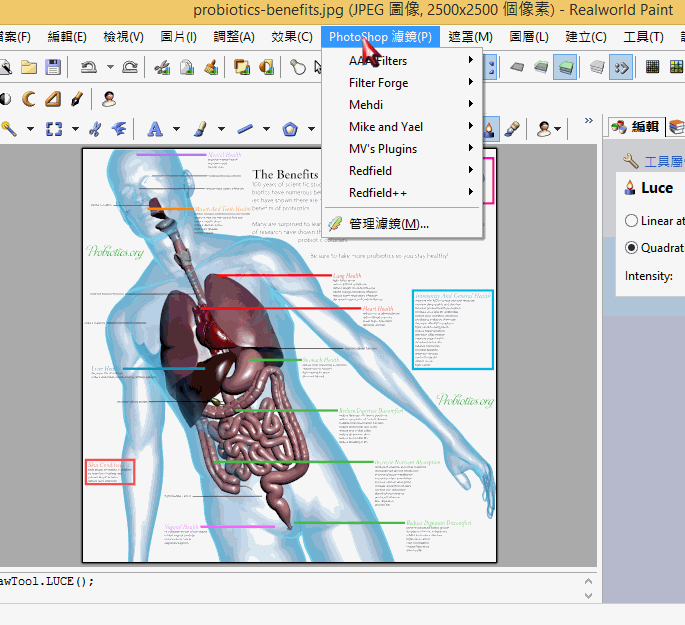Click the Open folder icon
Viewport: 685px width, 625px height.
point(29,67)
